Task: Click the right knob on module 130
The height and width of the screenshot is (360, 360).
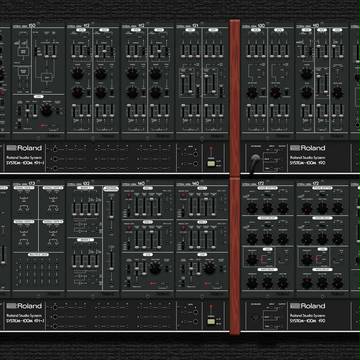Action: [x=276, y=92]
